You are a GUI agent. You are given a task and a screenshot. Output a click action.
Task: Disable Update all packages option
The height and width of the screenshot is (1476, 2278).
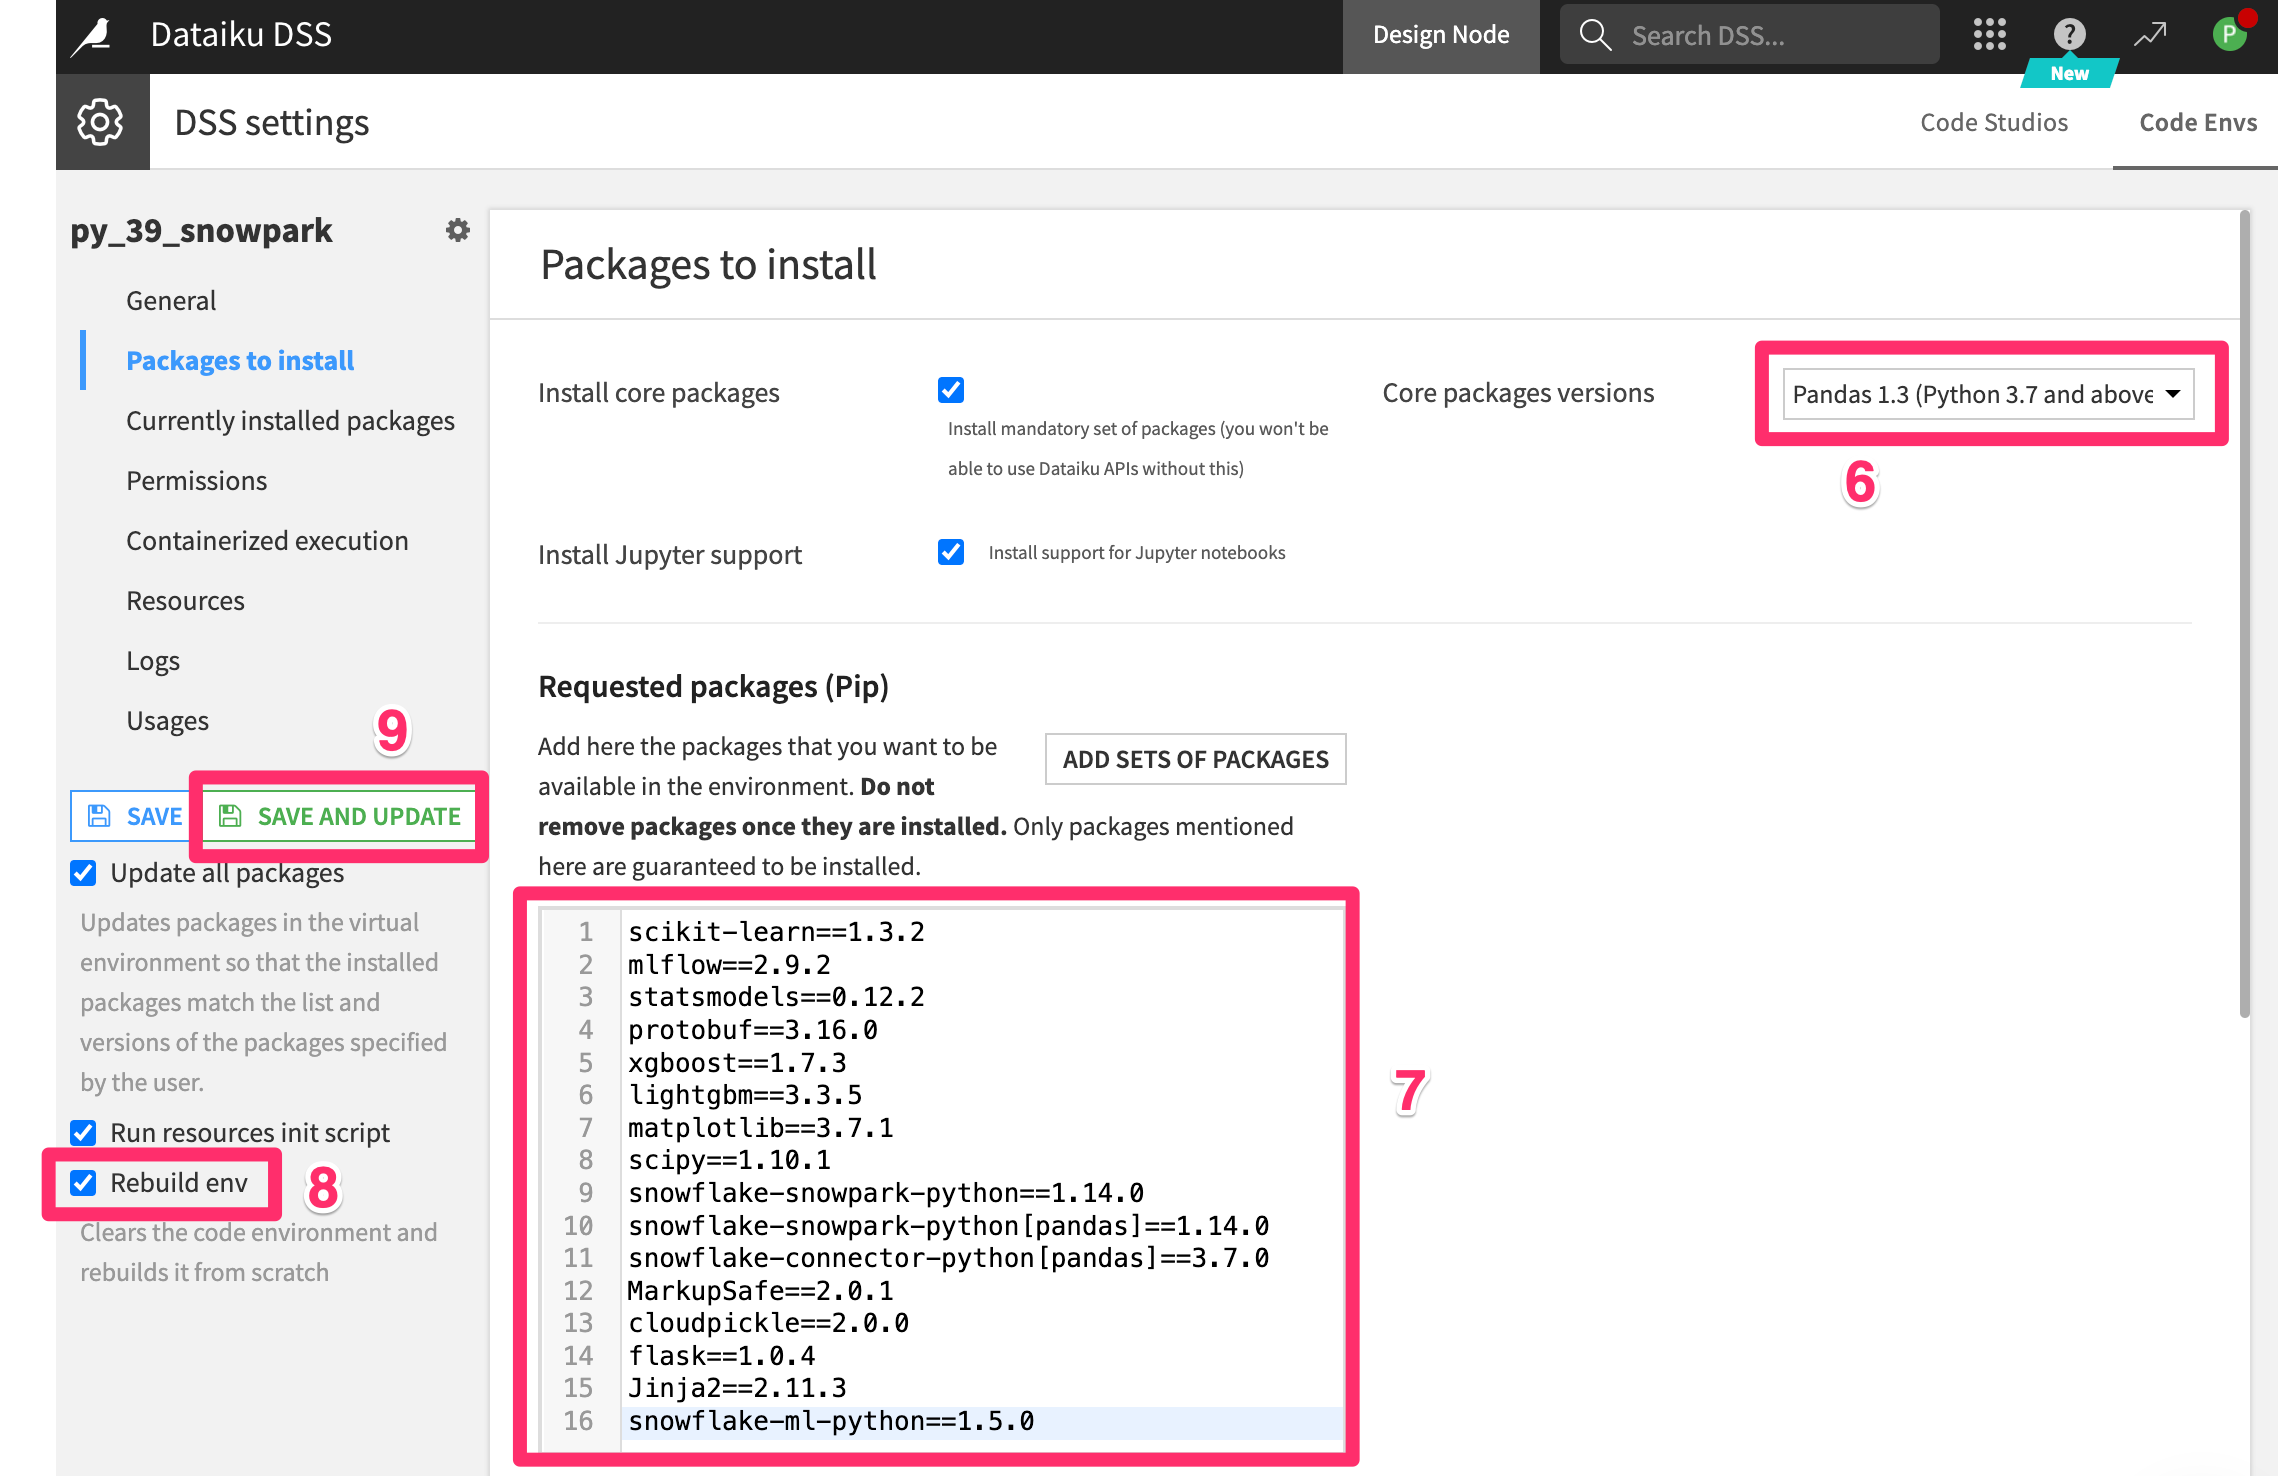click(84, 873)
